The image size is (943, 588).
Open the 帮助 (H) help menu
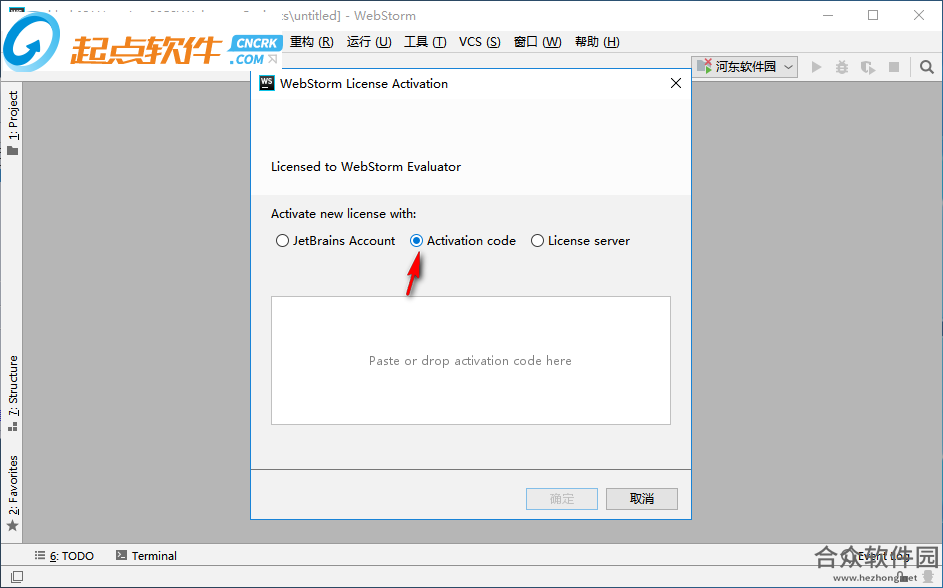pyautogui.click(x=597, y=41)
